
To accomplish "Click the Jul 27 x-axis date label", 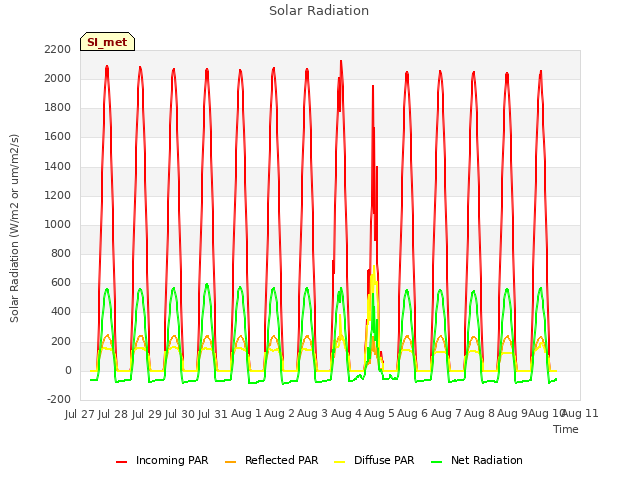I will tap(80, 414).
